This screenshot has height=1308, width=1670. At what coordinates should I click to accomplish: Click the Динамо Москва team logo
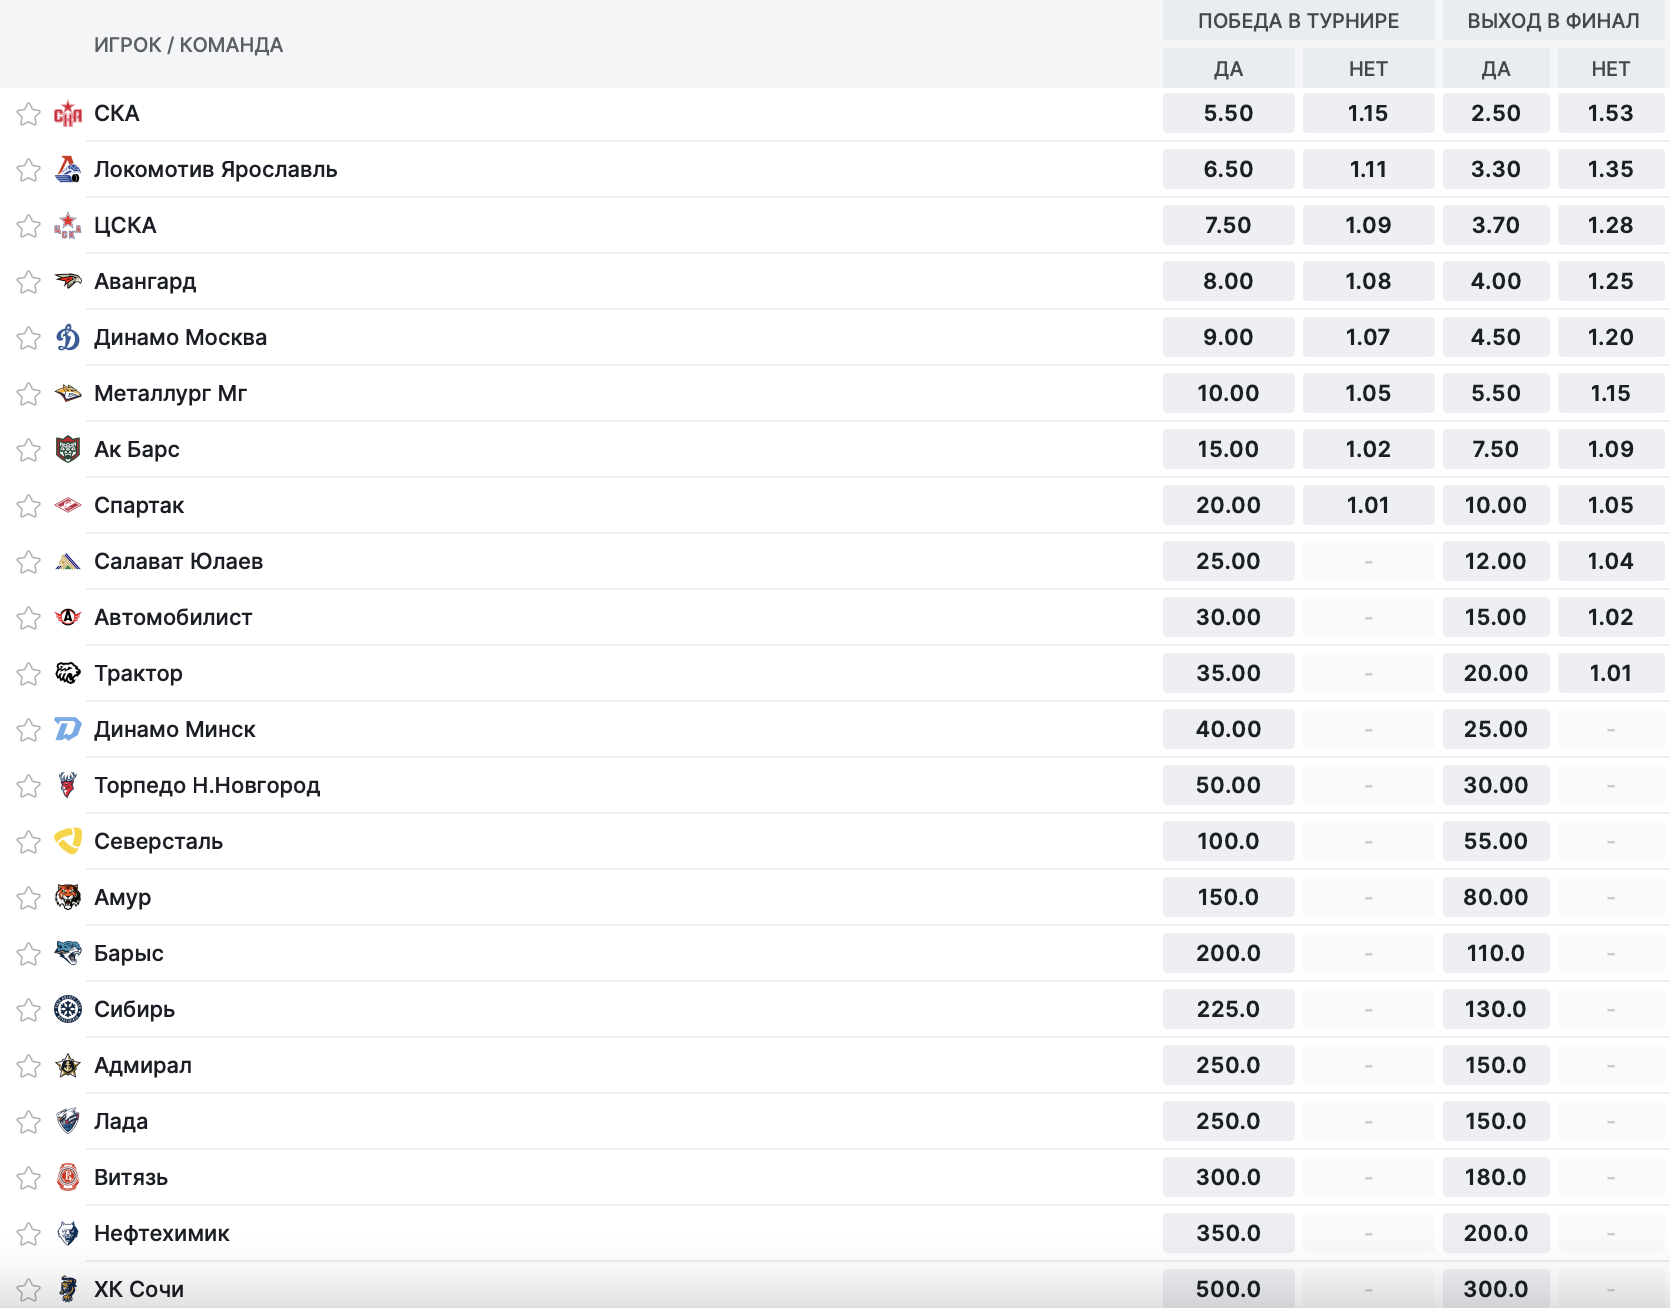[x=68, y=338]
